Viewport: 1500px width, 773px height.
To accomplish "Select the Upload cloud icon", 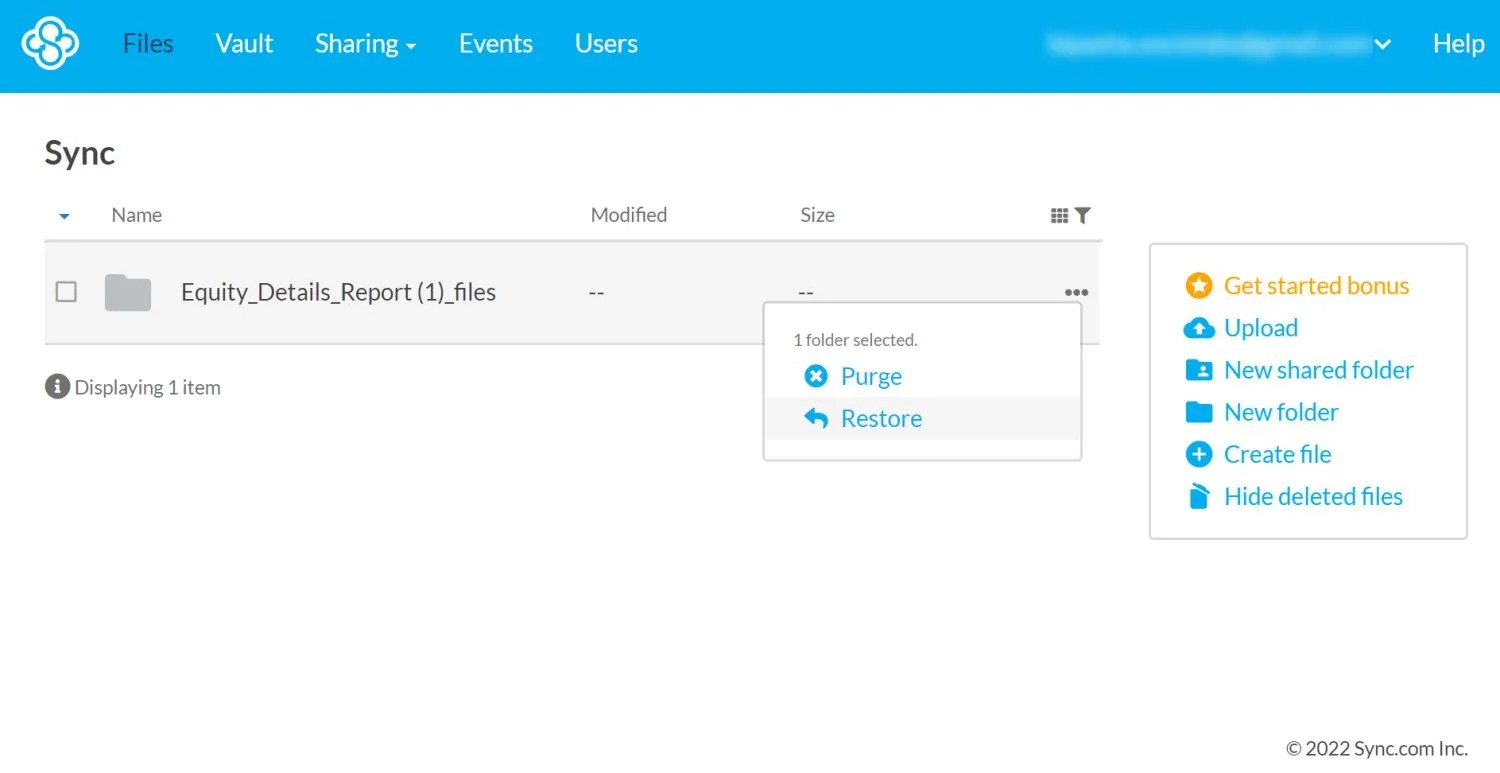I will tap(1198, 327).
